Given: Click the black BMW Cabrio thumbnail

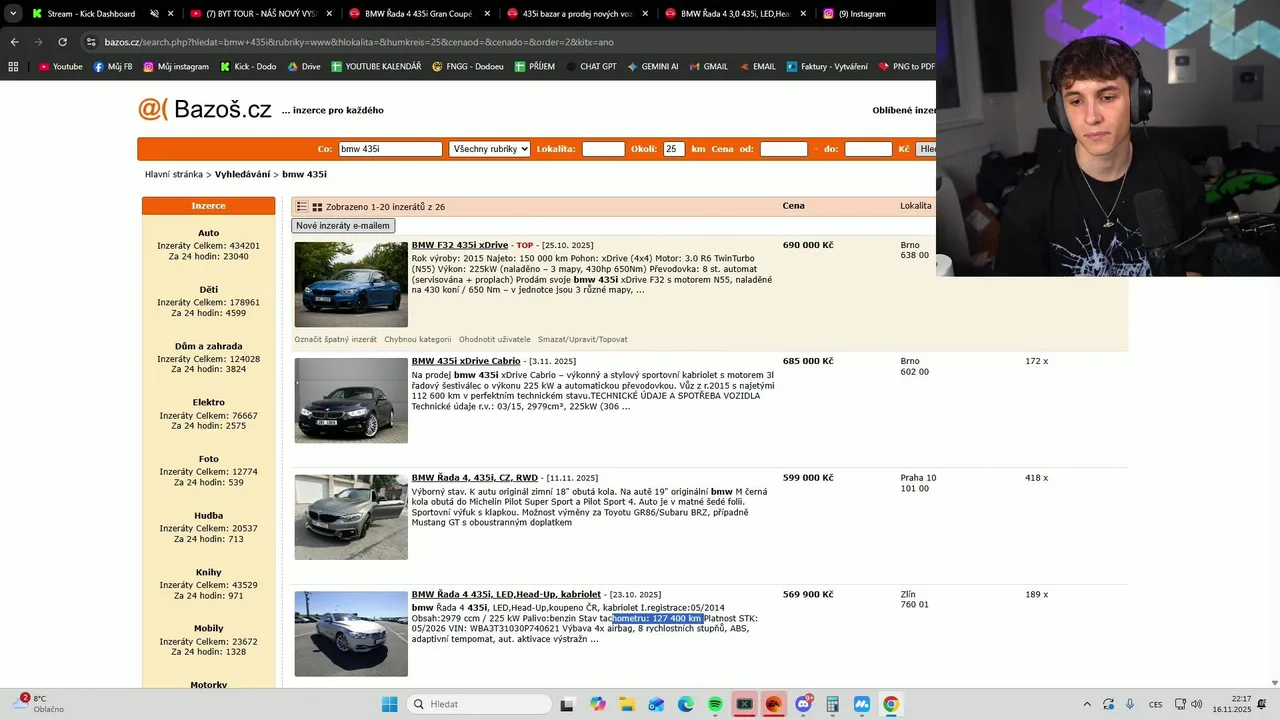Looking at the screenshot, I should coord(351,400).
